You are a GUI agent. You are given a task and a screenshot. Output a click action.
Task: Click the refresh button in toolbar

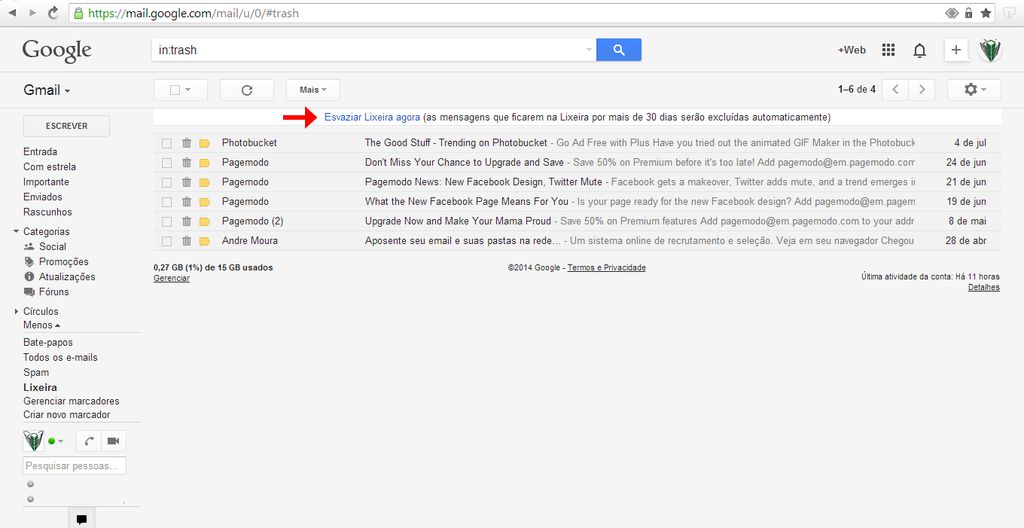(x=247, y=90)
